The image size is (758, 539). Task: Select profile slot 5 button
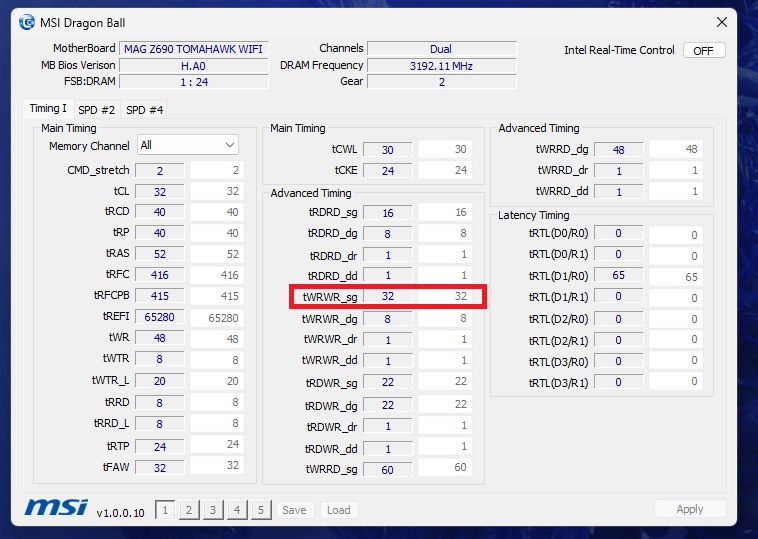click(261, 510)
